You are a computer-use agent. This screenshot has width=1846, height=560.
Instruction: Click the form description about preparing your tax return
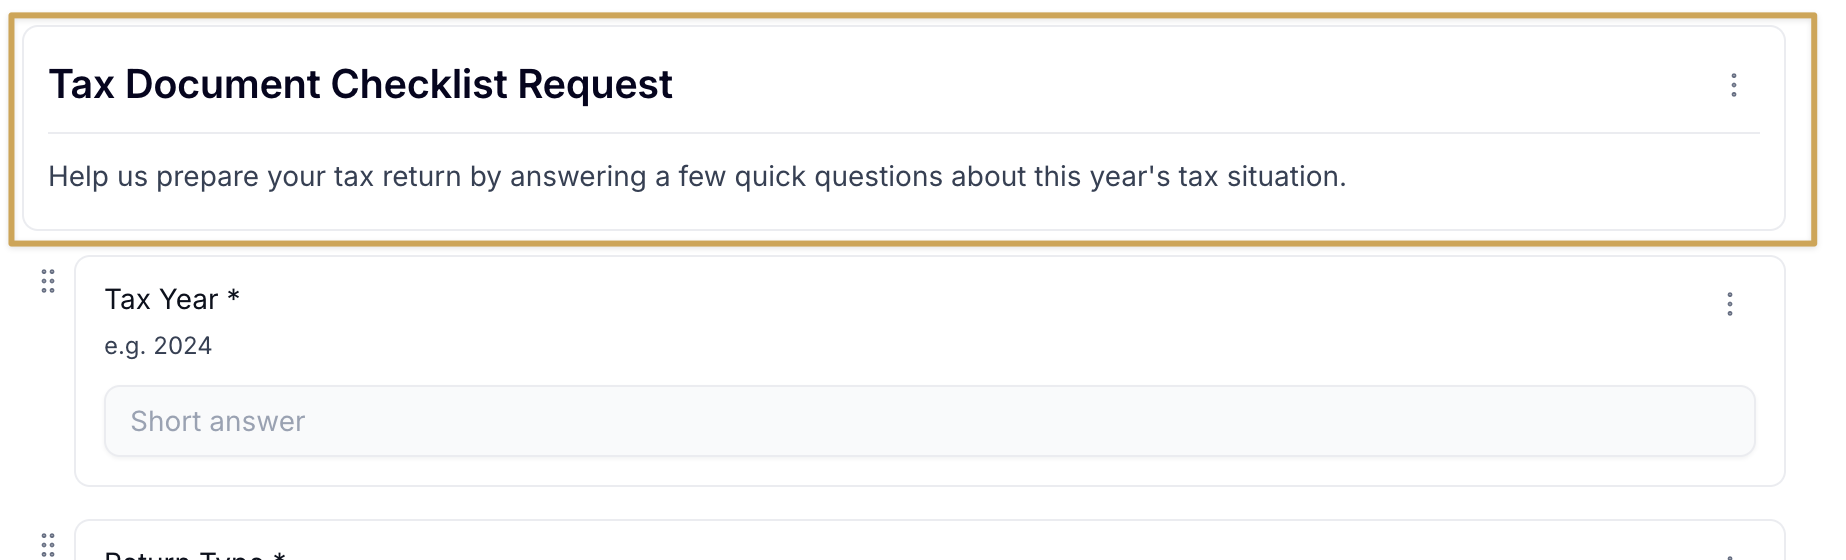(697, 177)
